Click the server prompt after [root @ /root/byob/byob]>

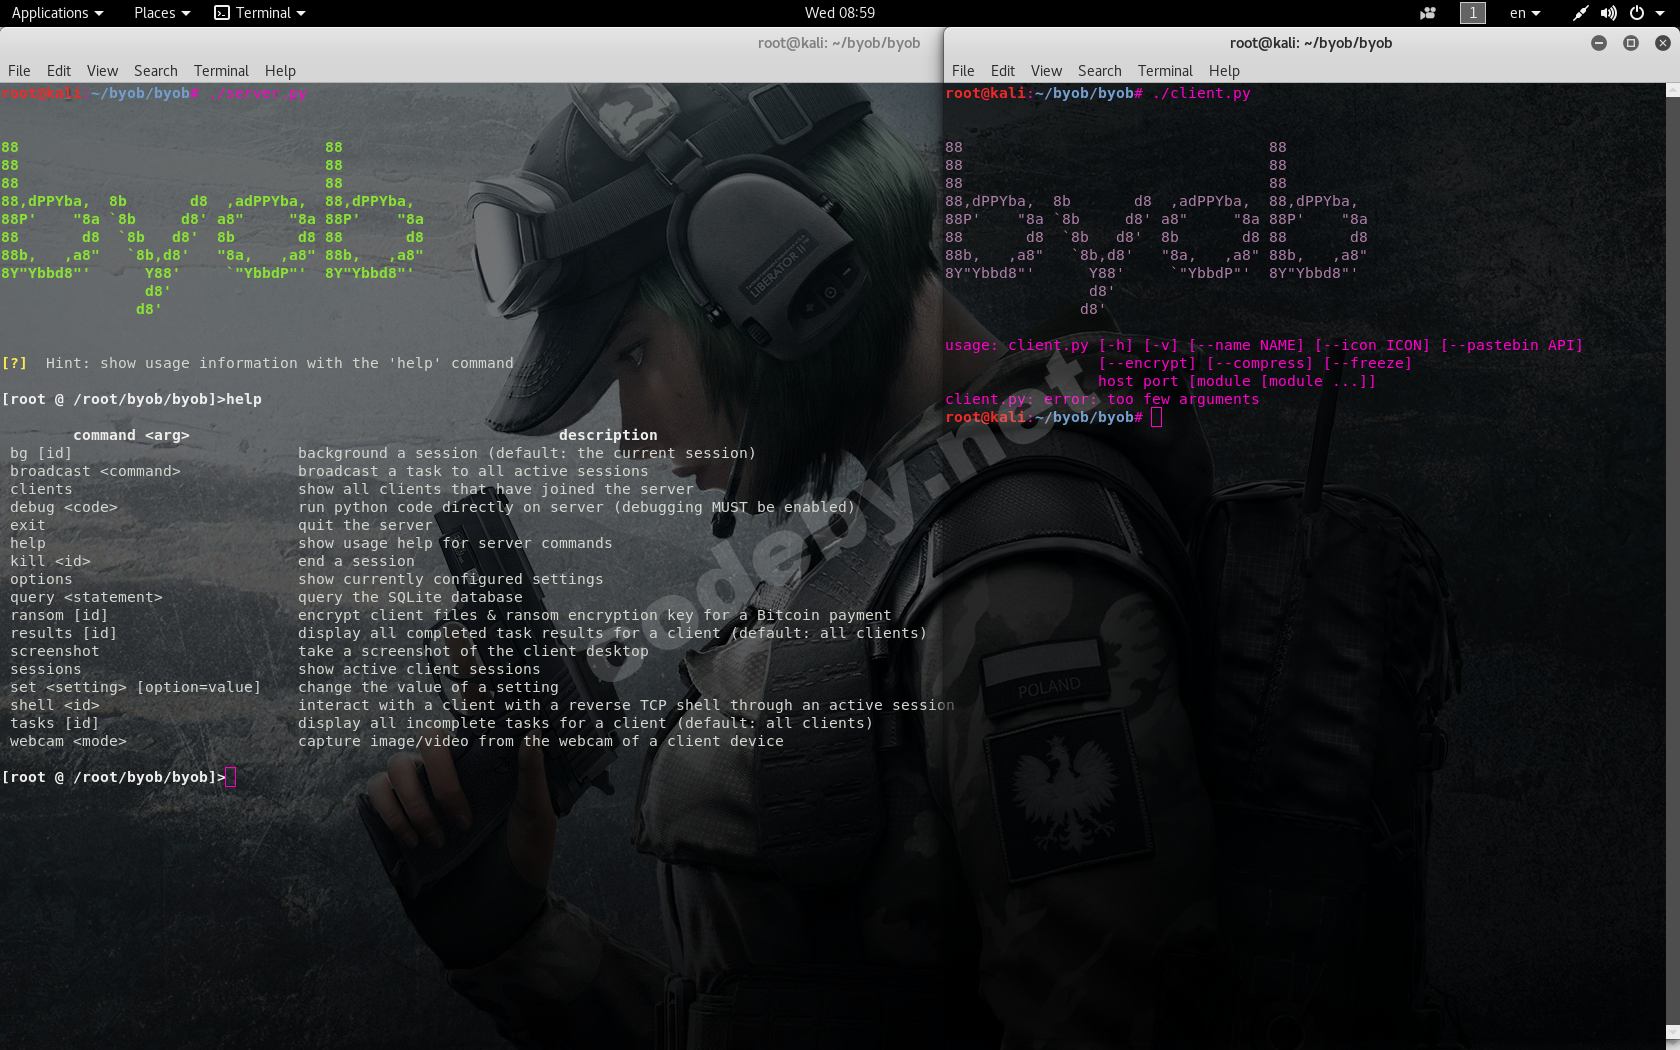pos(231,776)
